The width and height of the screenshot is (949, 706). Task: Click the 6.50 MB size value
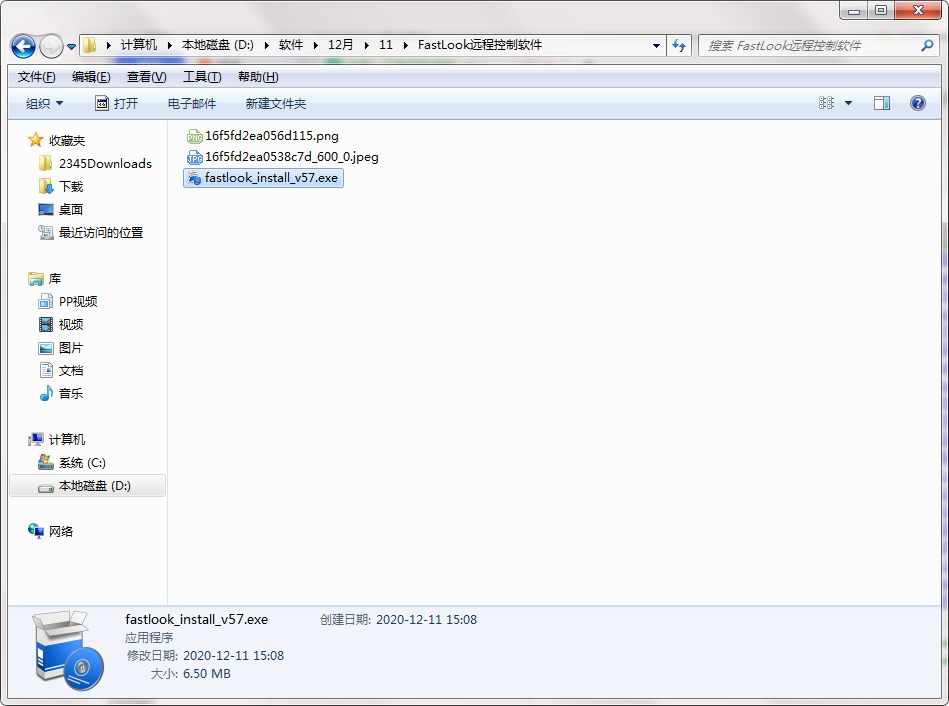click(x=207, y=674)
